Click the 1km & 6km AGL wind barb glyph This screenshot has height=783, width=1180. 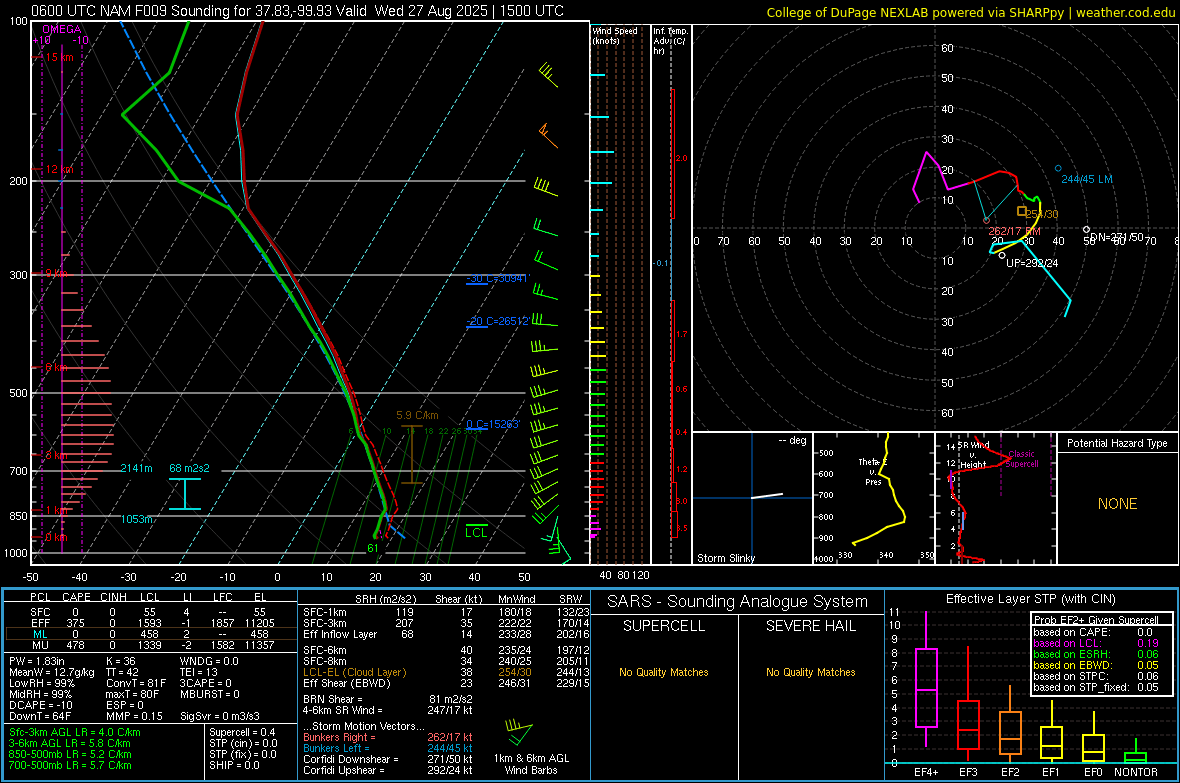click(519, 732)
